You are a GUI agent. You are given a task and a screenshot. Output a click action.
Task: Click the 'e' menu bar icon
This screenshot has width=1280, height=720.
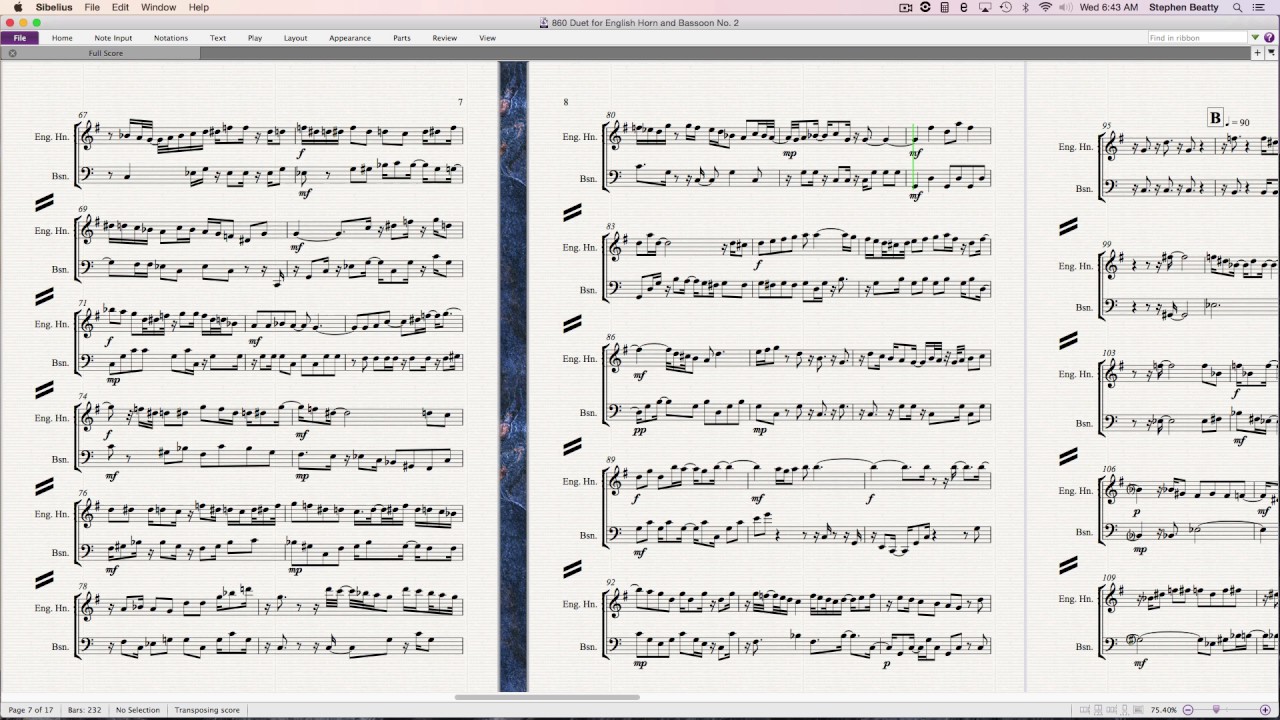964,7
